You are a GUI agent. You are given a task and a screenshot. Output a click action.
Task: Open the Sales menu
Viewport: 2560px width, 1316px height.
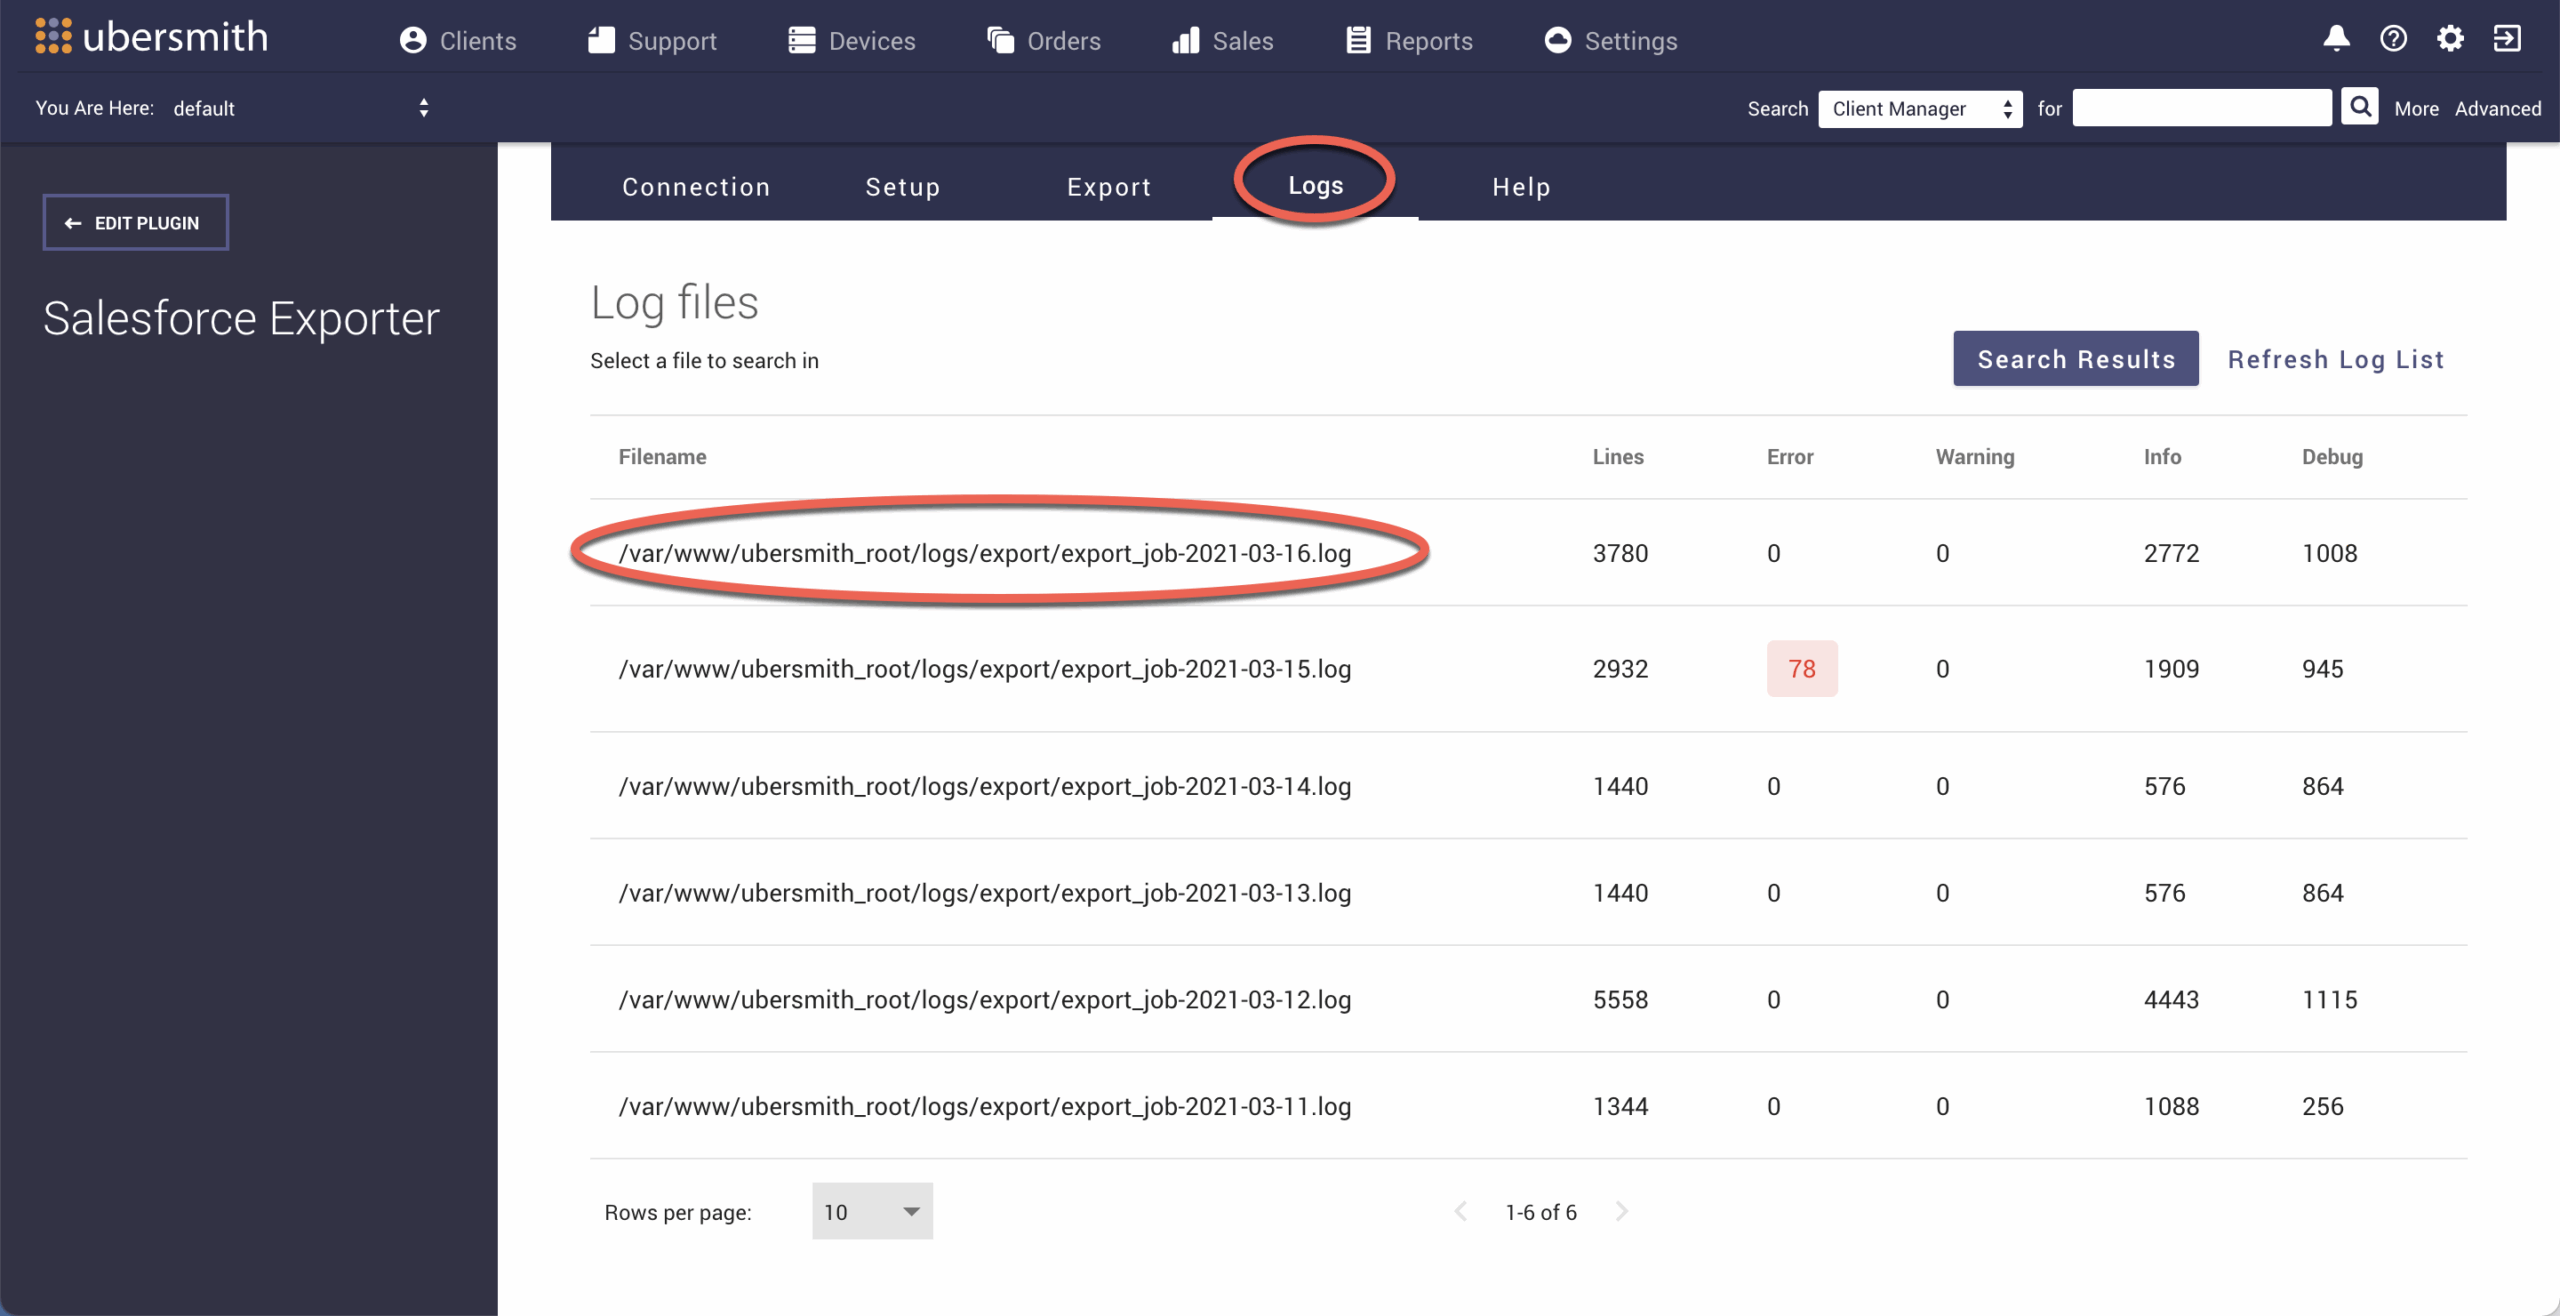click(1223, 41)
